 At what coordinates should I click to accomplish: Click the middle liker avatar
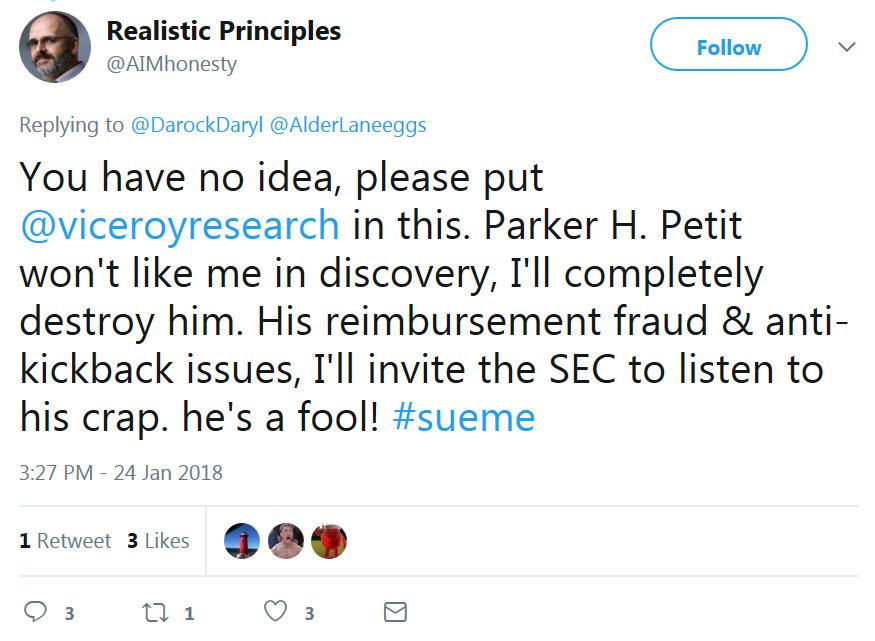[286, 541]
